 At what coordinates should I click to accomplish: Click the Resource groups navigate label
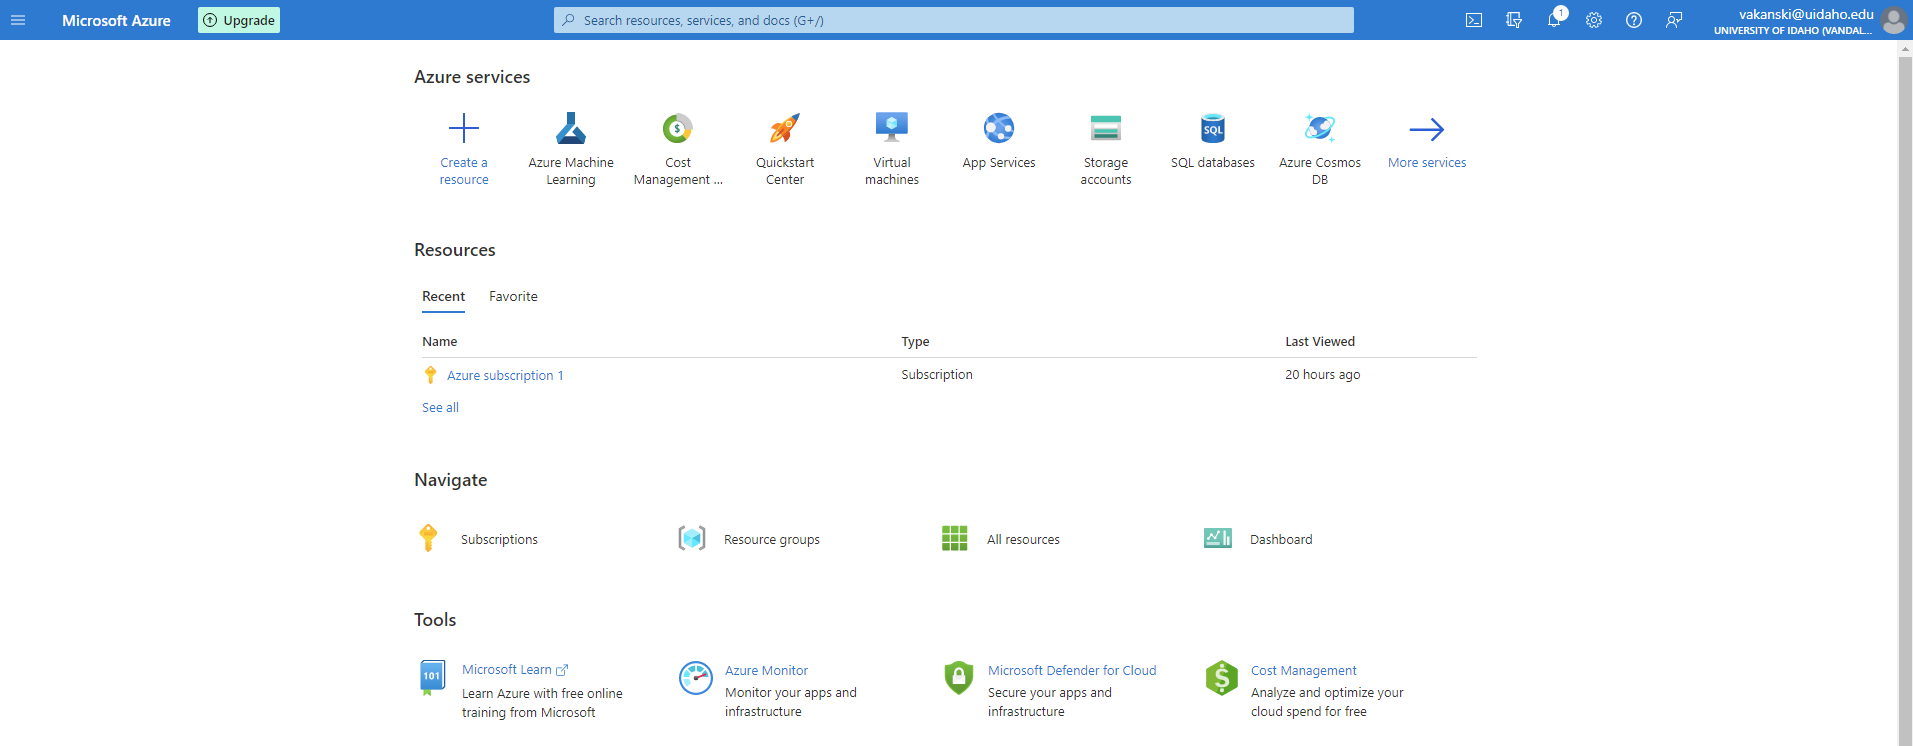pyautogui.click(x=772, y=539)
